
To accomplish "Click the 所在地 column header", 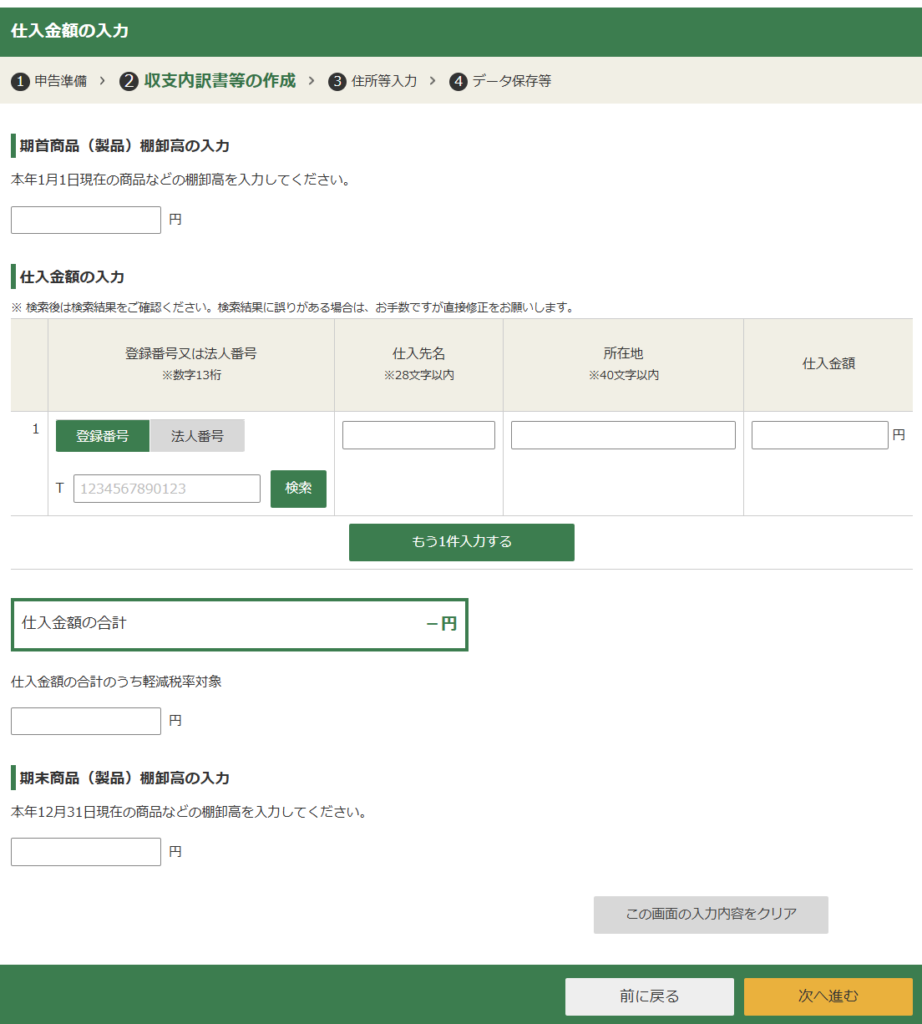I will click(x=623, y=363).
